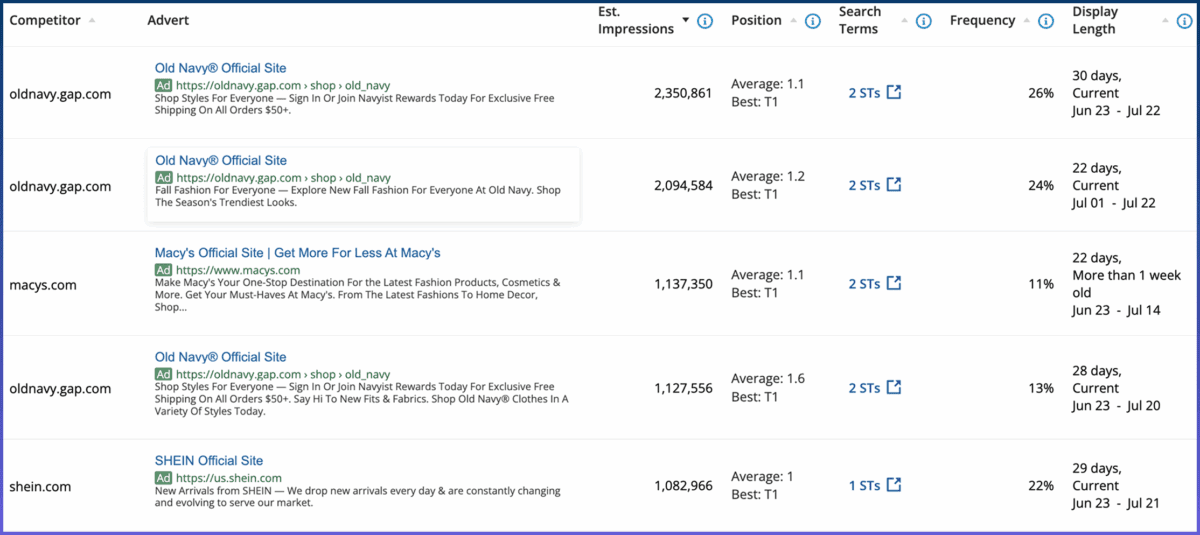
Task: Click impressions value 2,094,584
Action: 683,185
